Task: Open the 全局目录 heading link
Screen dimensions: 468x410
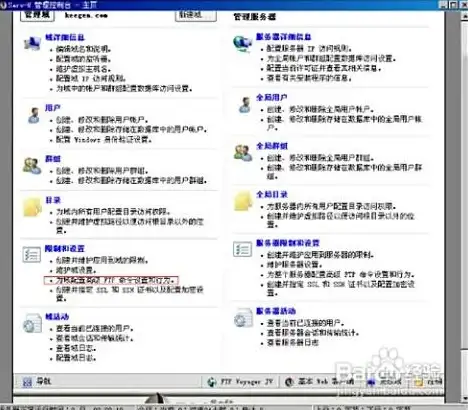Action: coord(272,194)
